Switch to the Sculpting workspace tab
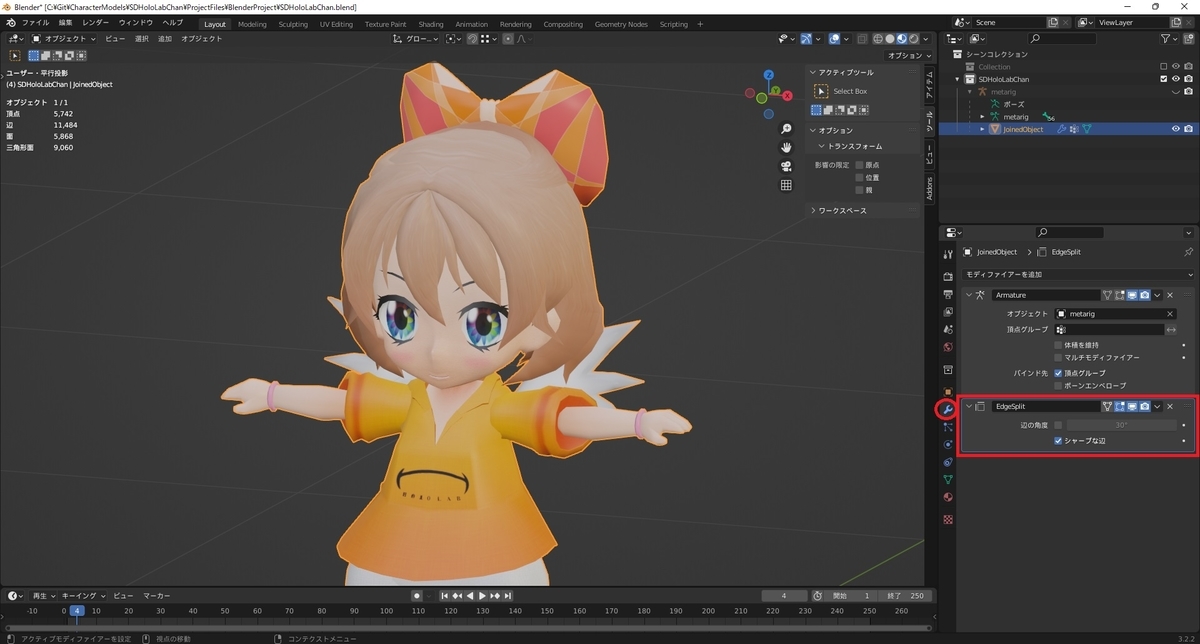1200x644 pixels. point(293,24)
